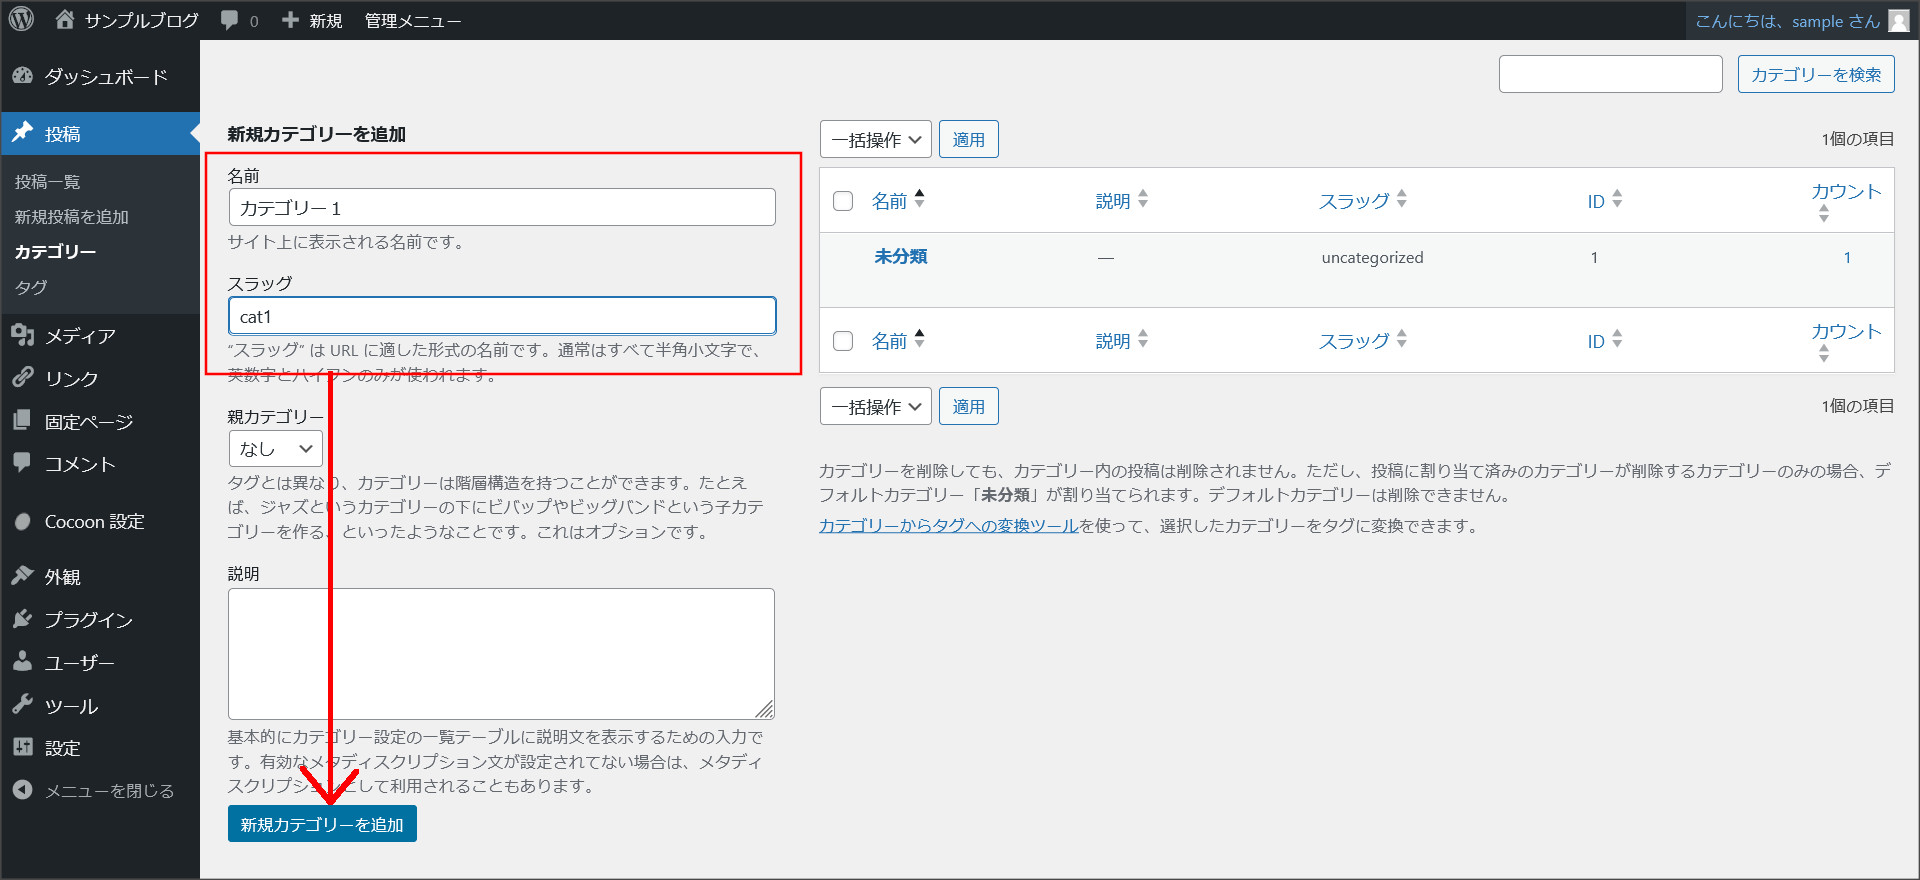
Task: Open the カテゴリーからタグへの変換ツール link
Action: click(948, 526)
